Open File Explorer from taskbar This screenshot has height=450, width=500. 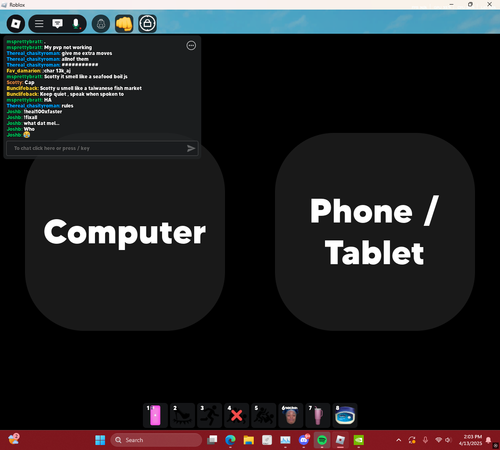point(249,440)
